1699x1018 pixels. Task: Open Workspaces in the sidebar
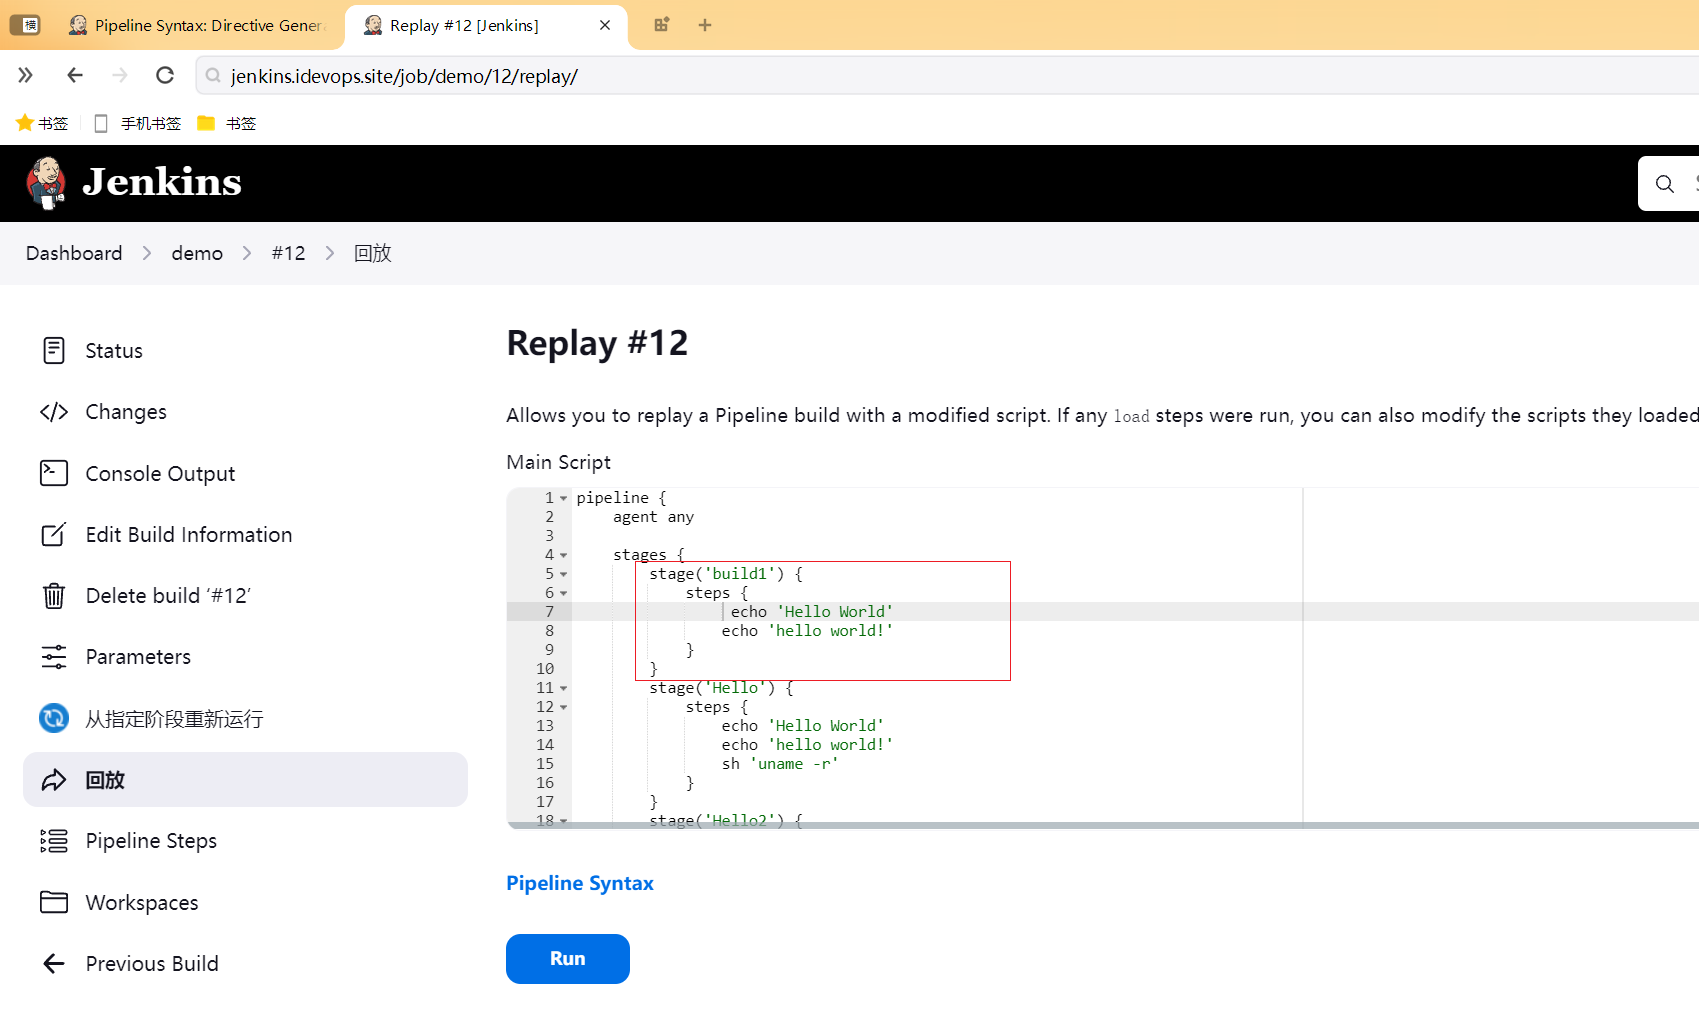[x=245, y=902]
